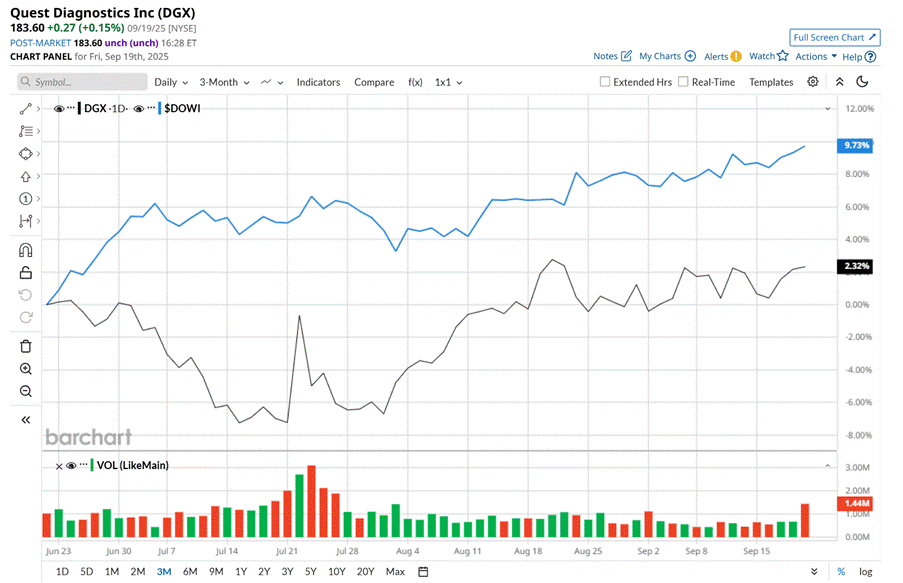Open the Fibonacci lines tool

tap(25, 131)
